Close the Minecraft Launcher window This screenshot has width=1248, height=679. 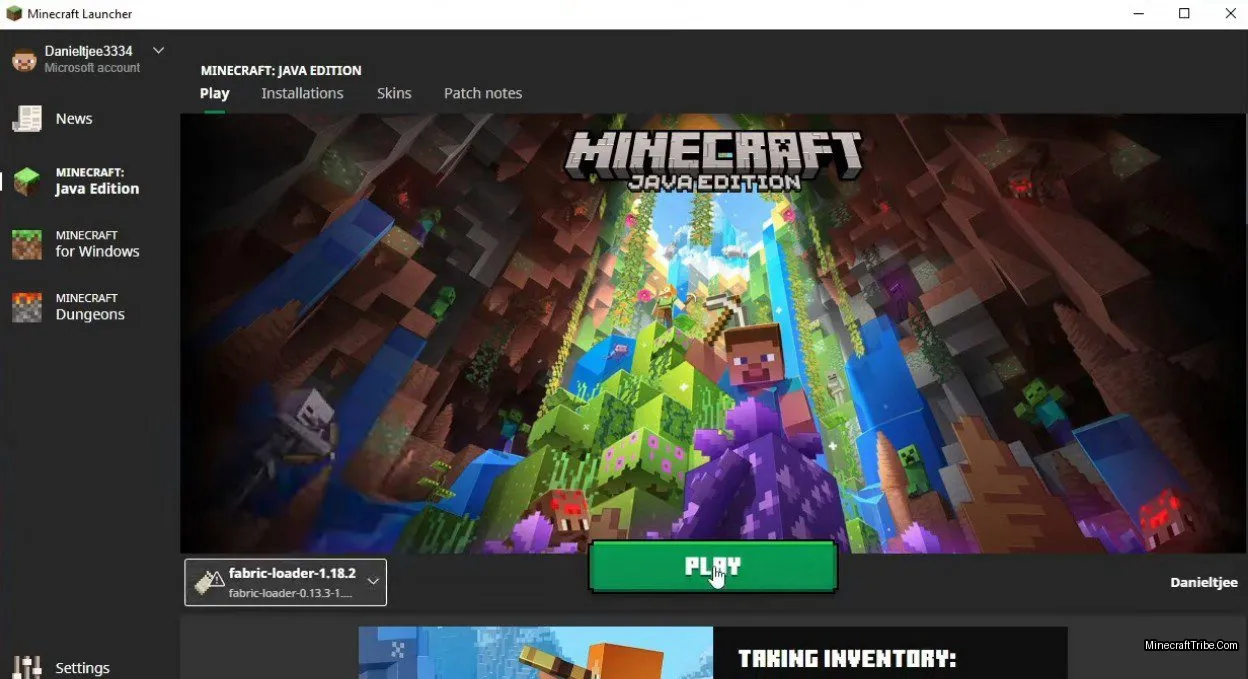click(x=1230, y=14)
